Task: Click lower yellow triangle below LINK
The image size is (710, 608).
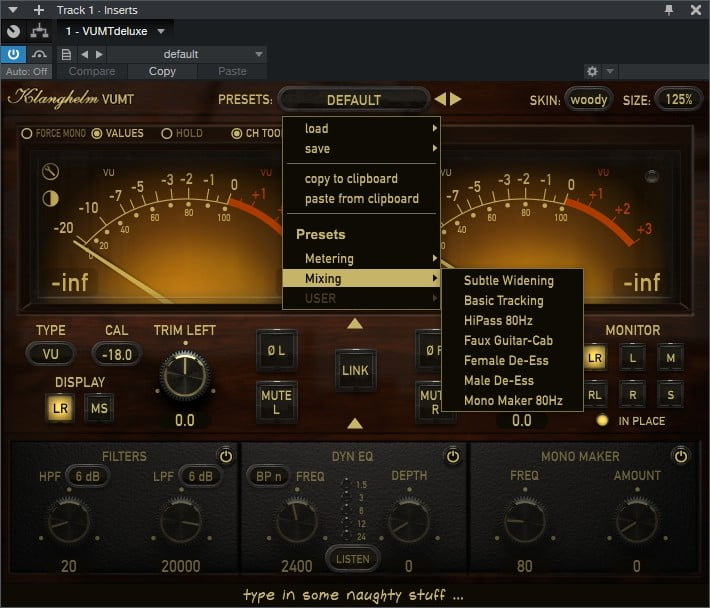Action: pos(355,423)
